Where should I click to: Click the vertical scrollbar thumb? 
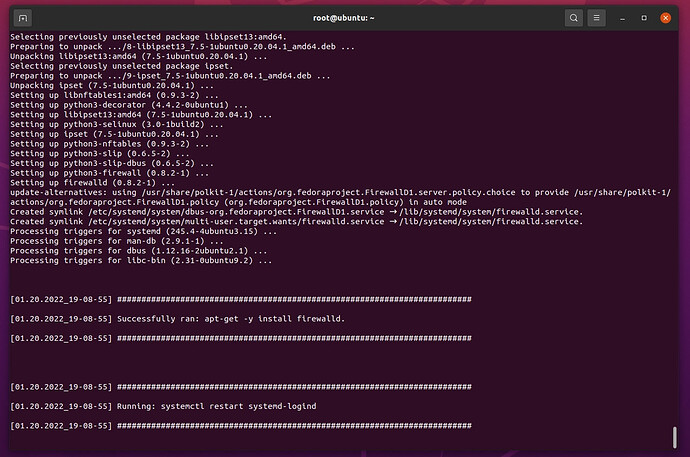point(674,437)
